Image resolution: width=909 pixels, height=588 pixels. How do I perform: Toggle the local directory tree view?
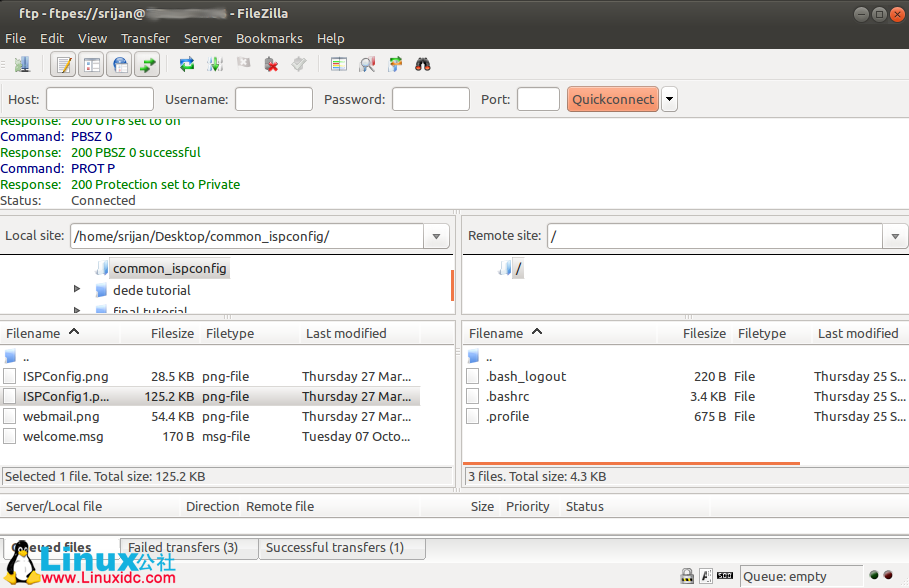(x=90, y=63)
